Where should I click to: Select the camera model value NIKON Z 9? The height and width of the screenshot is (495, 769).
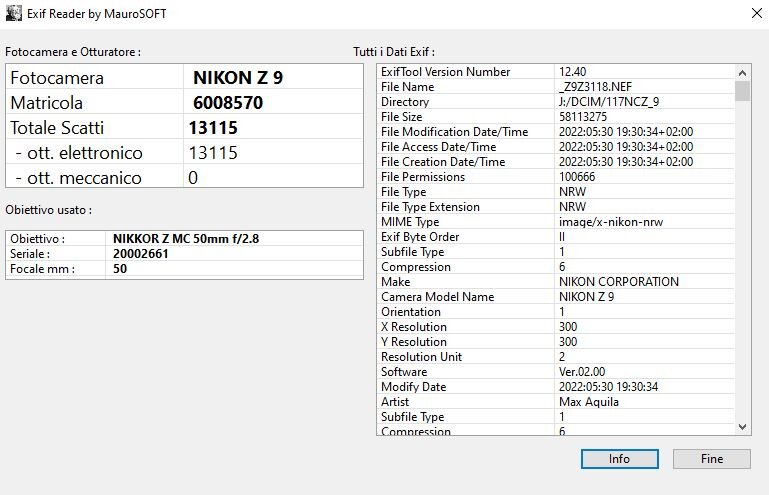click(x=238, y=78)
